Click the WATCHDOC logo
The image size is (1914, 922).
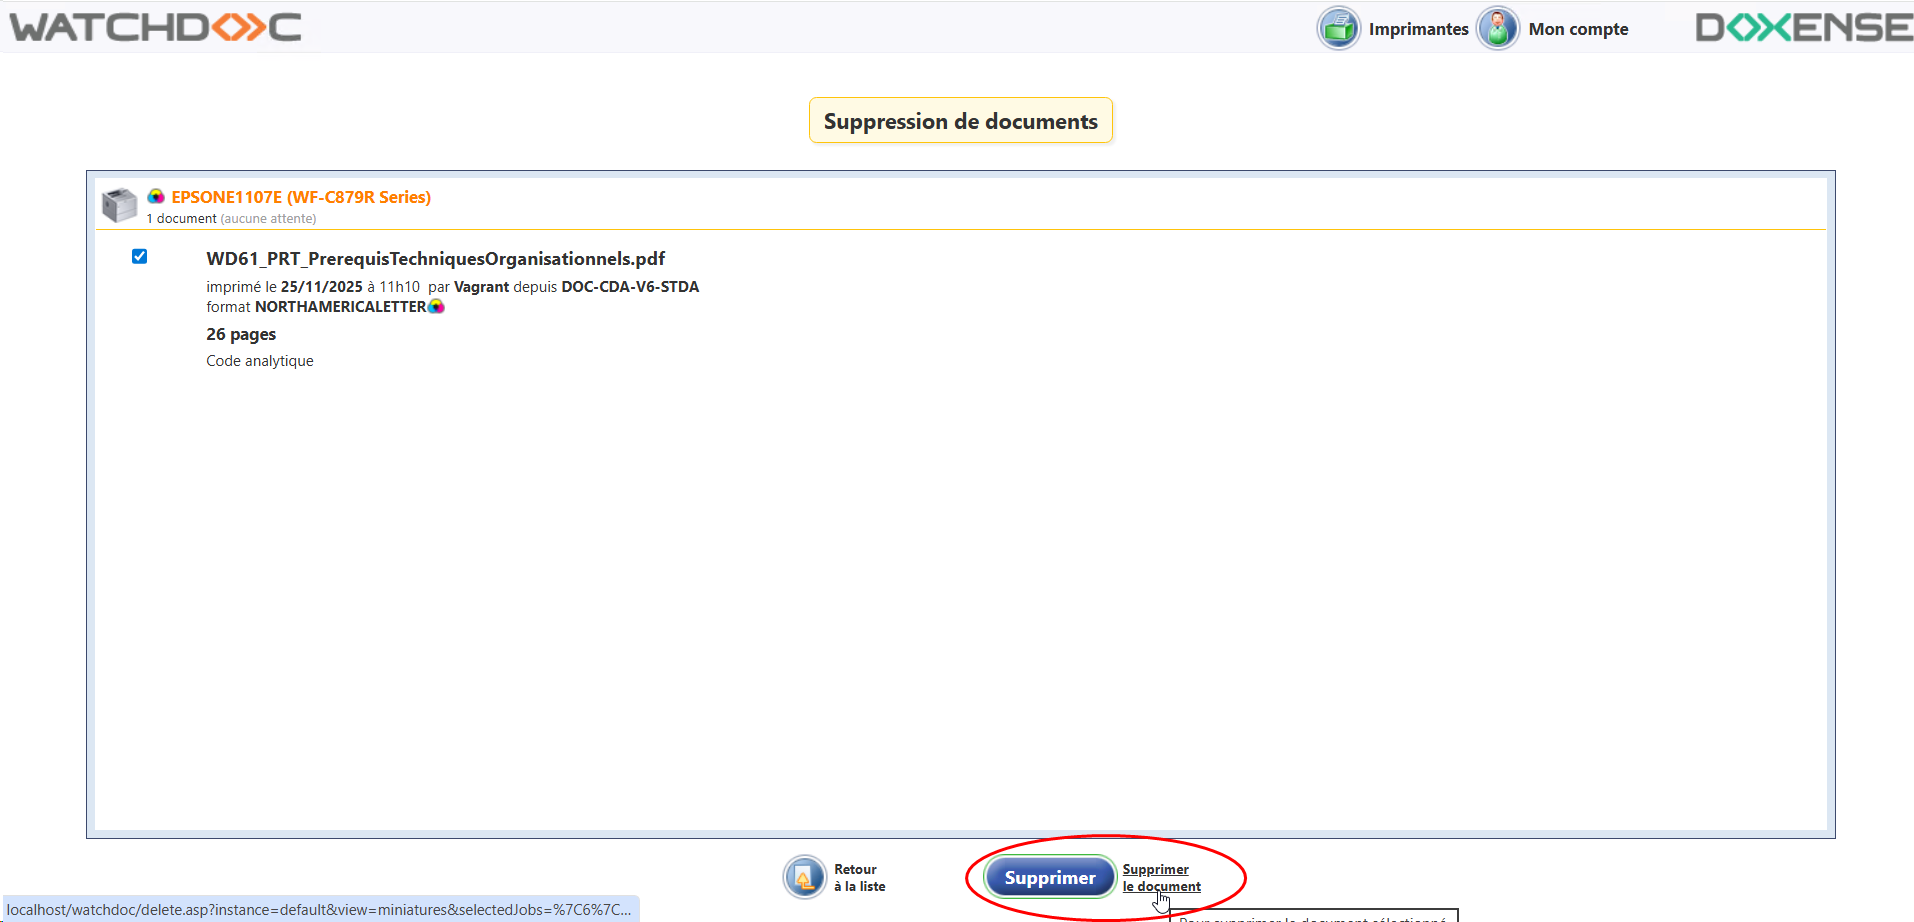point(156,27)
